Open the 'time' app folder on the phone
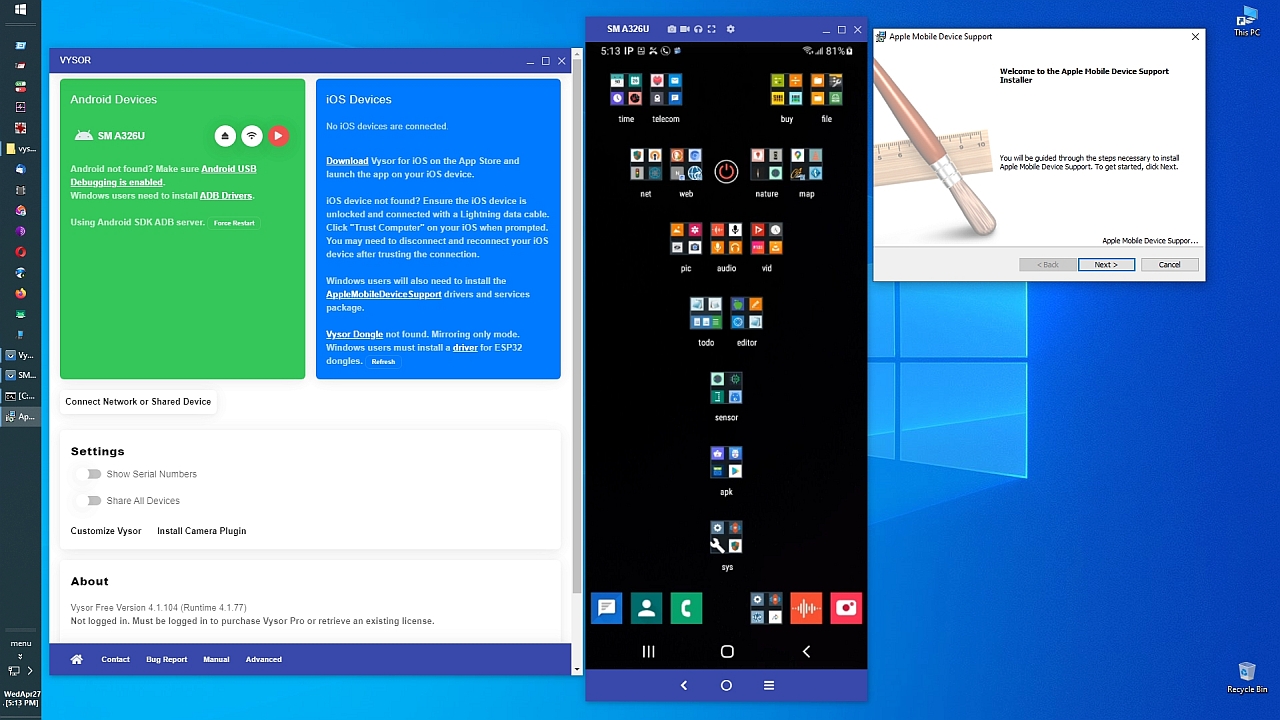Viewport: 1280px width, 720px height. (626, 97)
